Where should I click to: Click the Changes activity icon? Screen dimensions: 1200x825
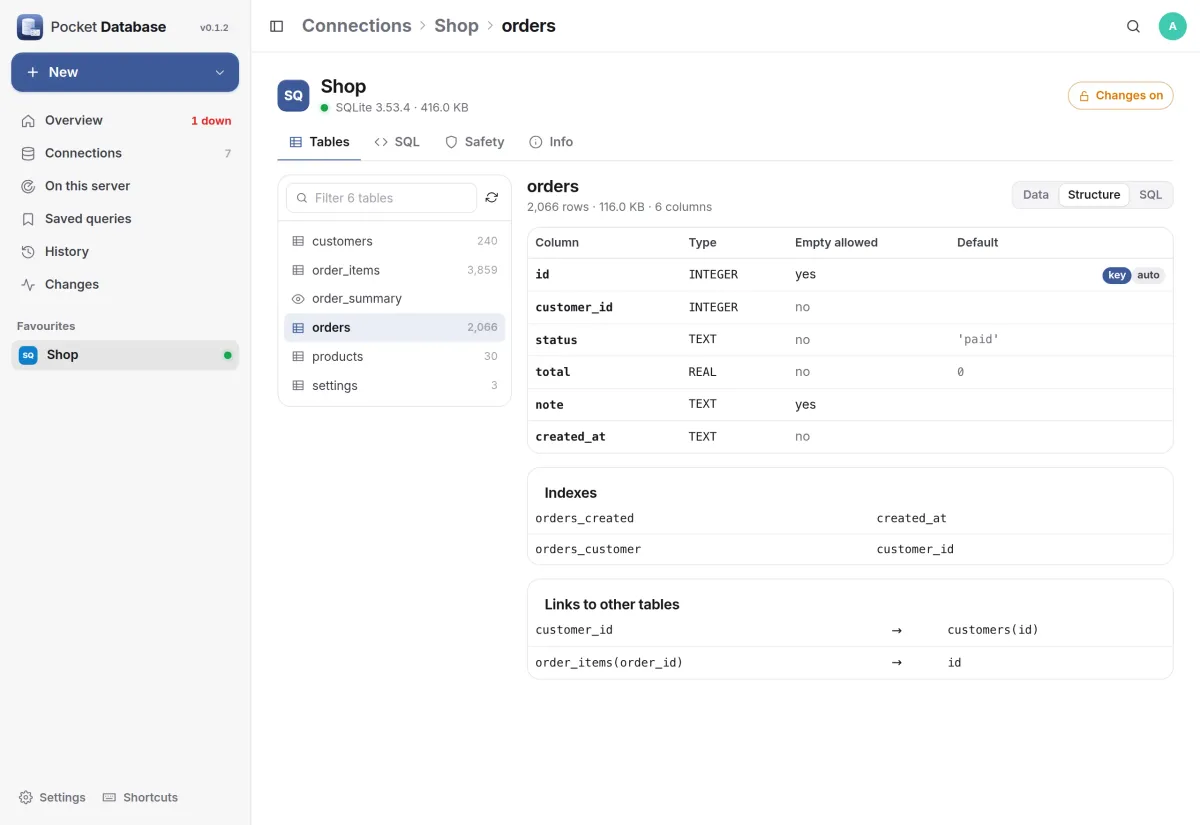pos(28,285)
